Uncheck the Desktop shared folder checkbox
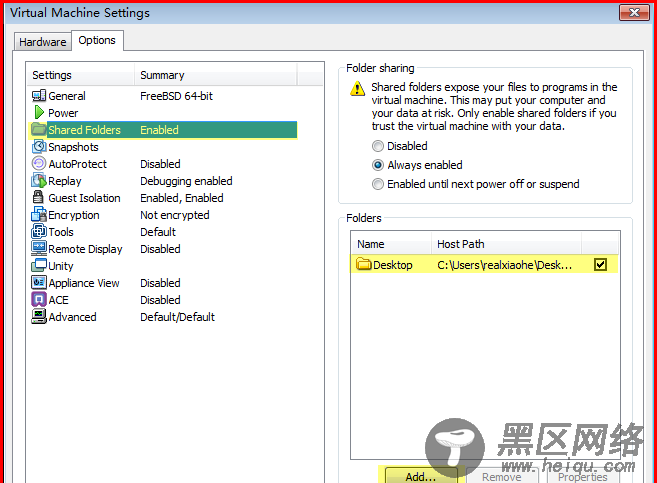 (600, 264)
